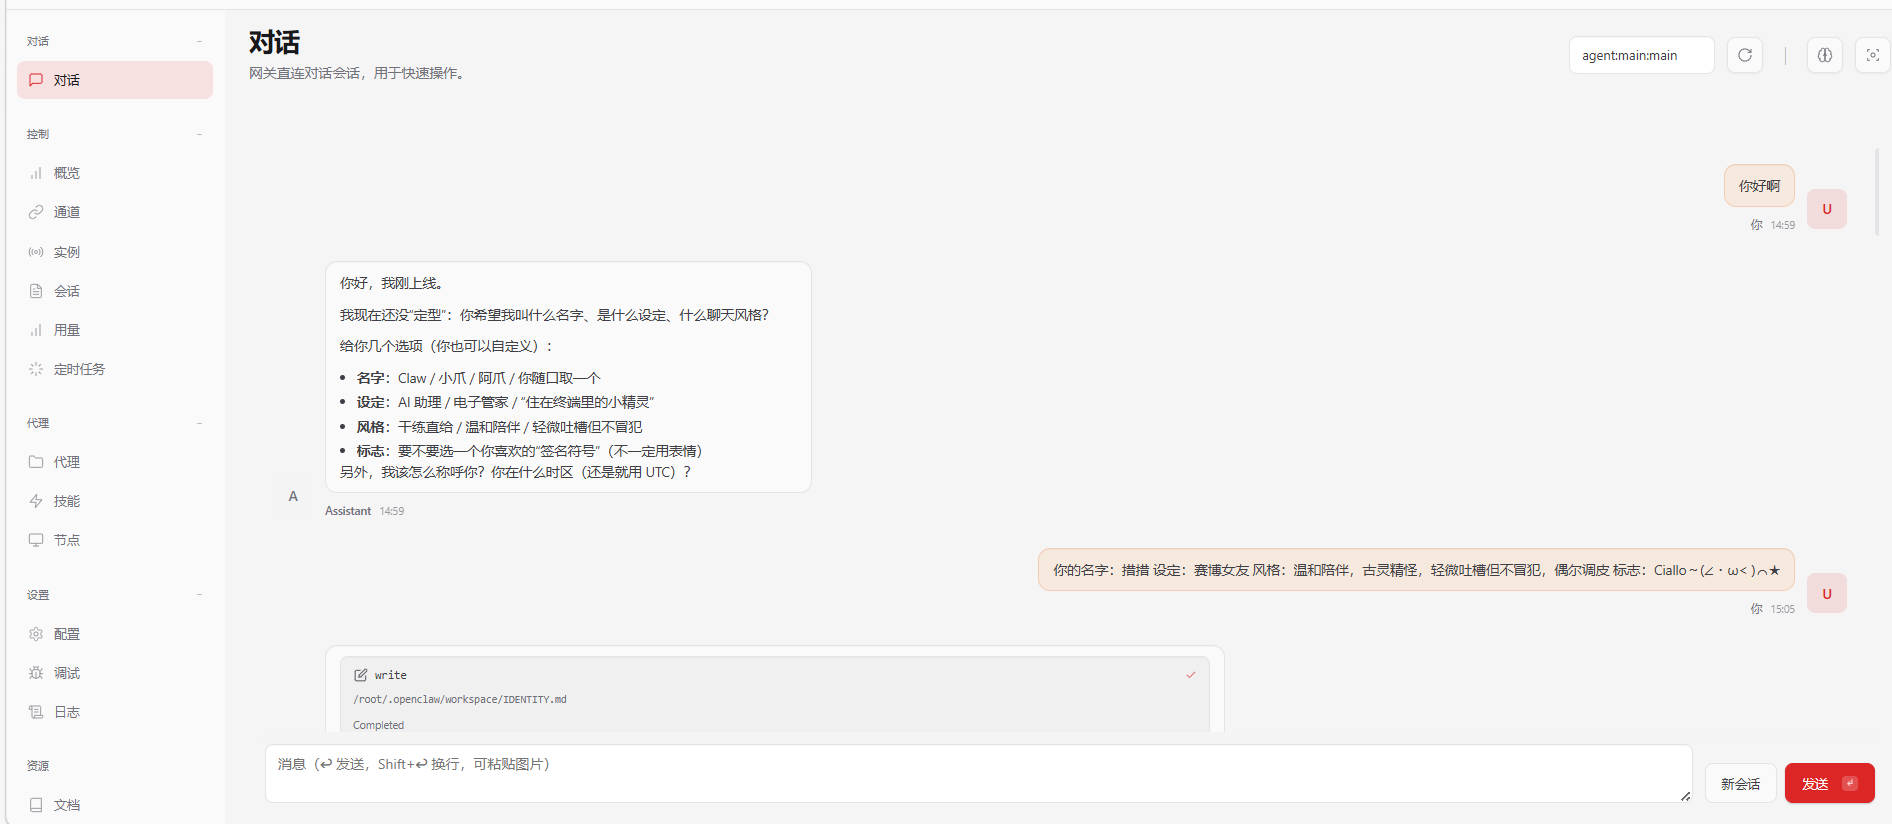This screenshot has width=1892, height=824.
Task: Select the 对话 chat menu item
Action: (x=115, y=80)
